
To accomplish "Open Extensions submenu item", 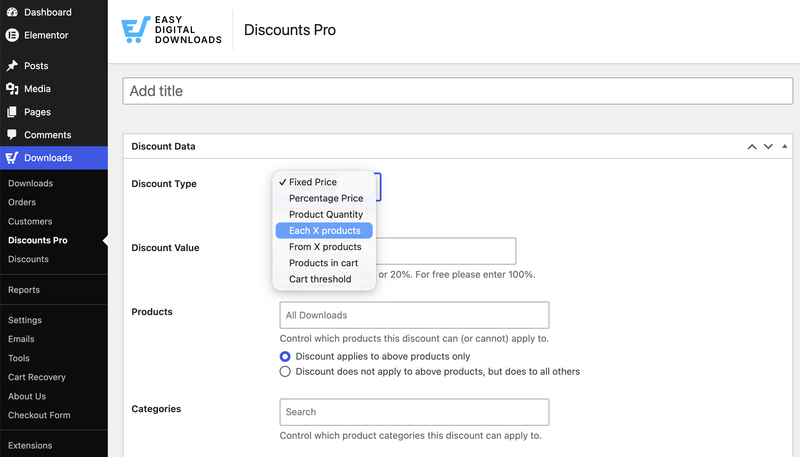I will pyautogui.click(x=30, y=445).
